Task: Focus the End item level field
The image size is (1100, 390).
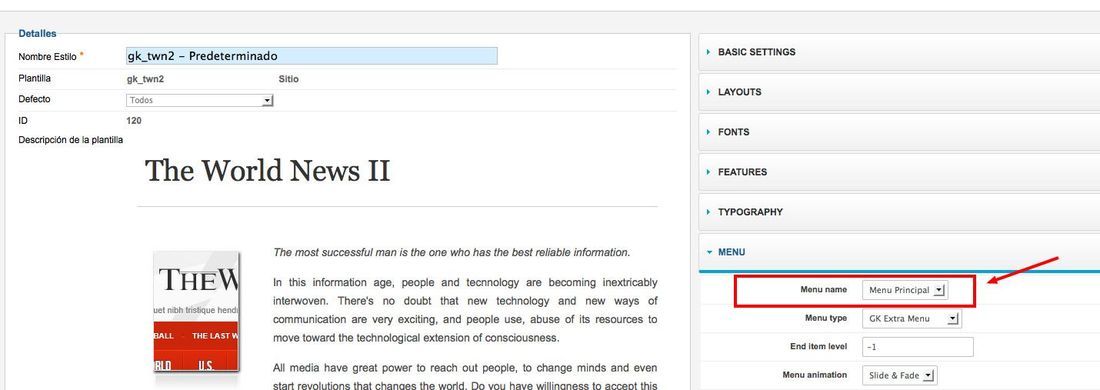Action: pos(918,347)
